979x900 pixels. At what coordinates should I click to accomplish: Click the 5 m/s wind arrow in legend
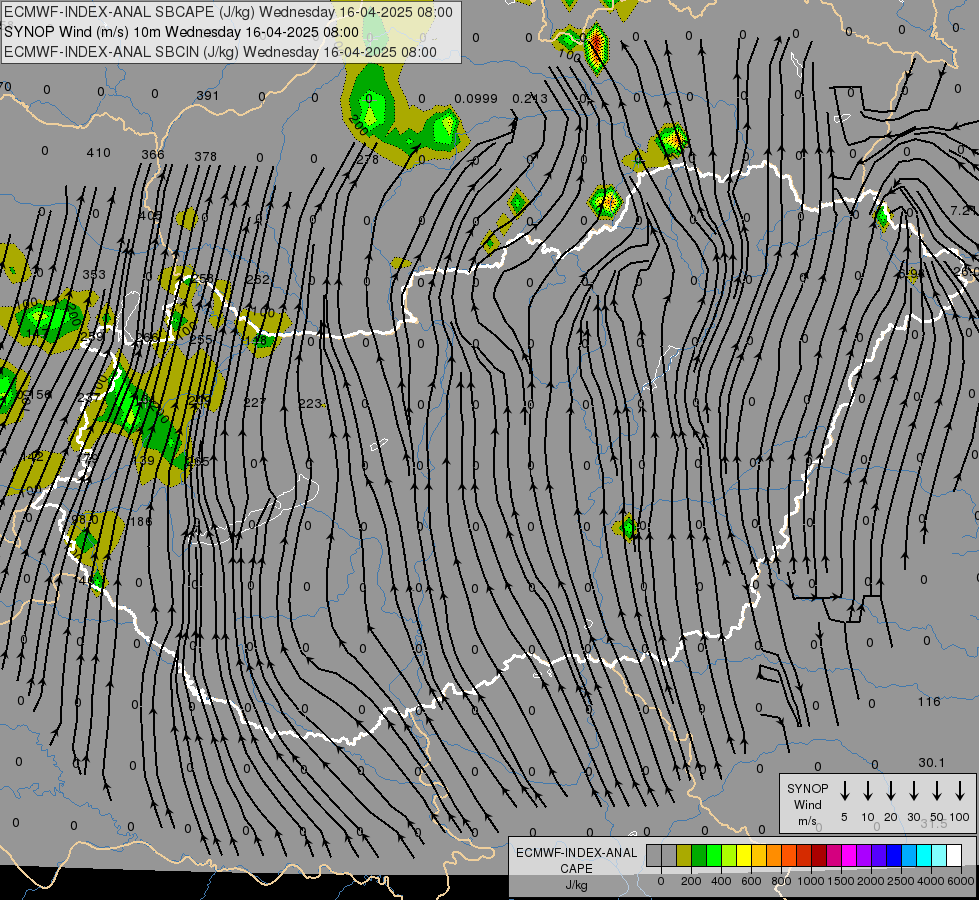click(844, 791)
